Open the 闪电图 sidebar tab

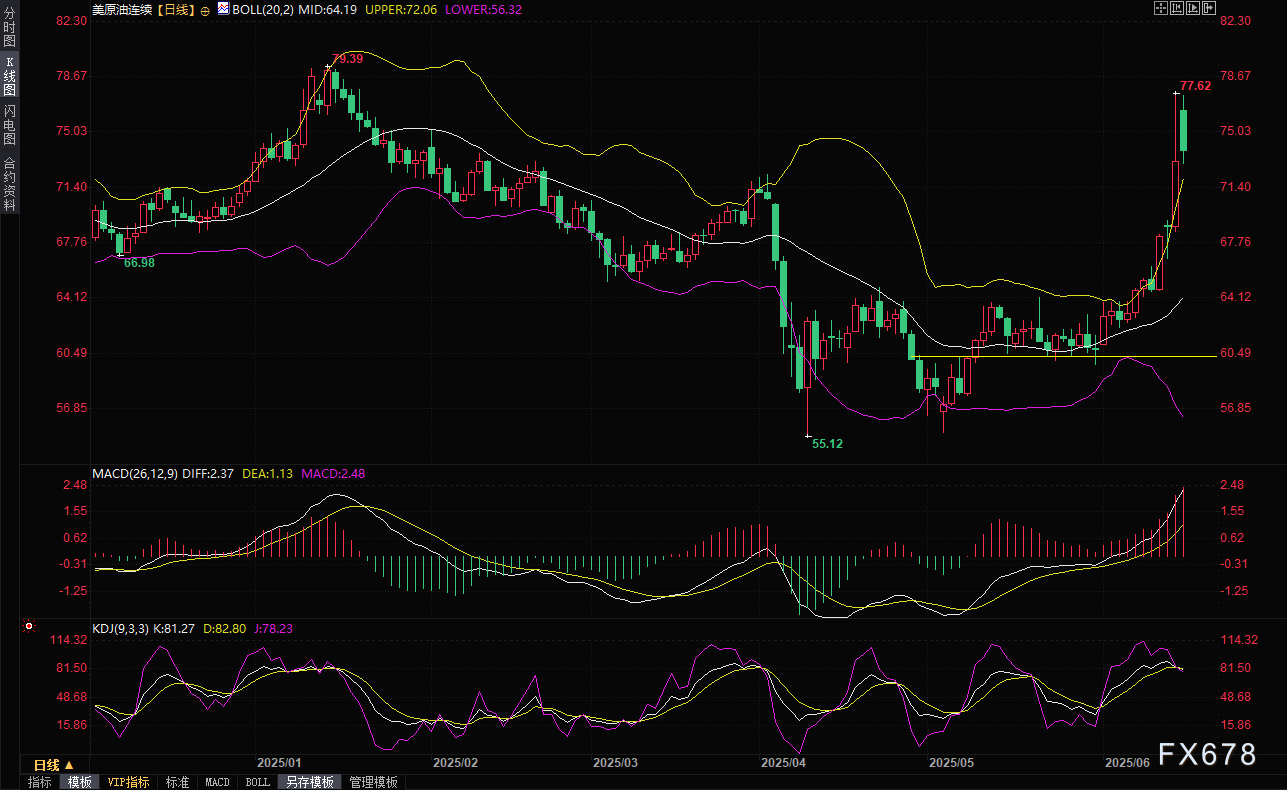[9, 124]
